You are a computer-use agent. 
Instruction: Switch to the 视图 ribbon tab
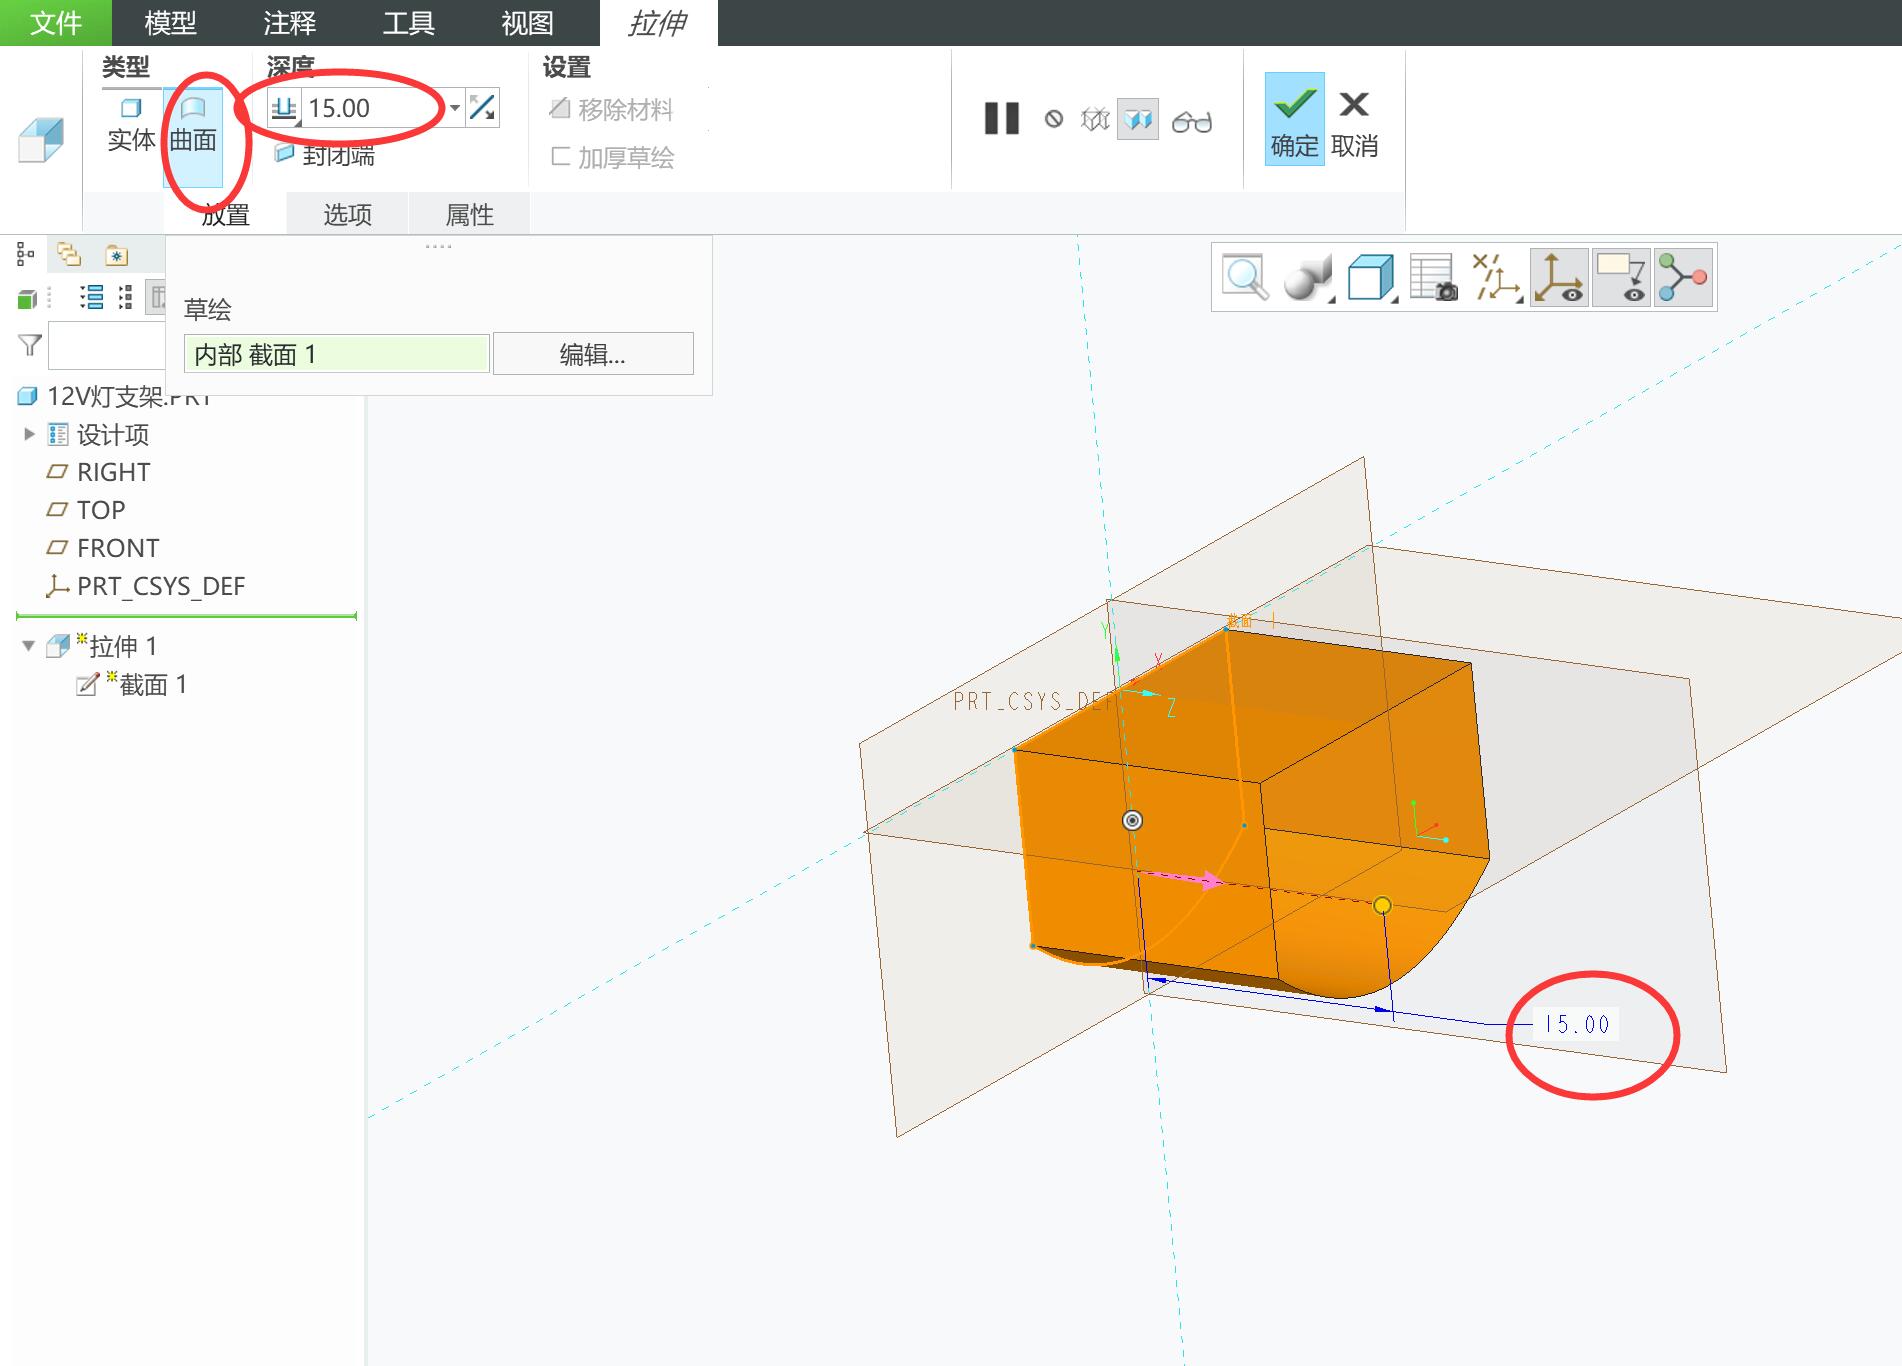click(528, 23)
